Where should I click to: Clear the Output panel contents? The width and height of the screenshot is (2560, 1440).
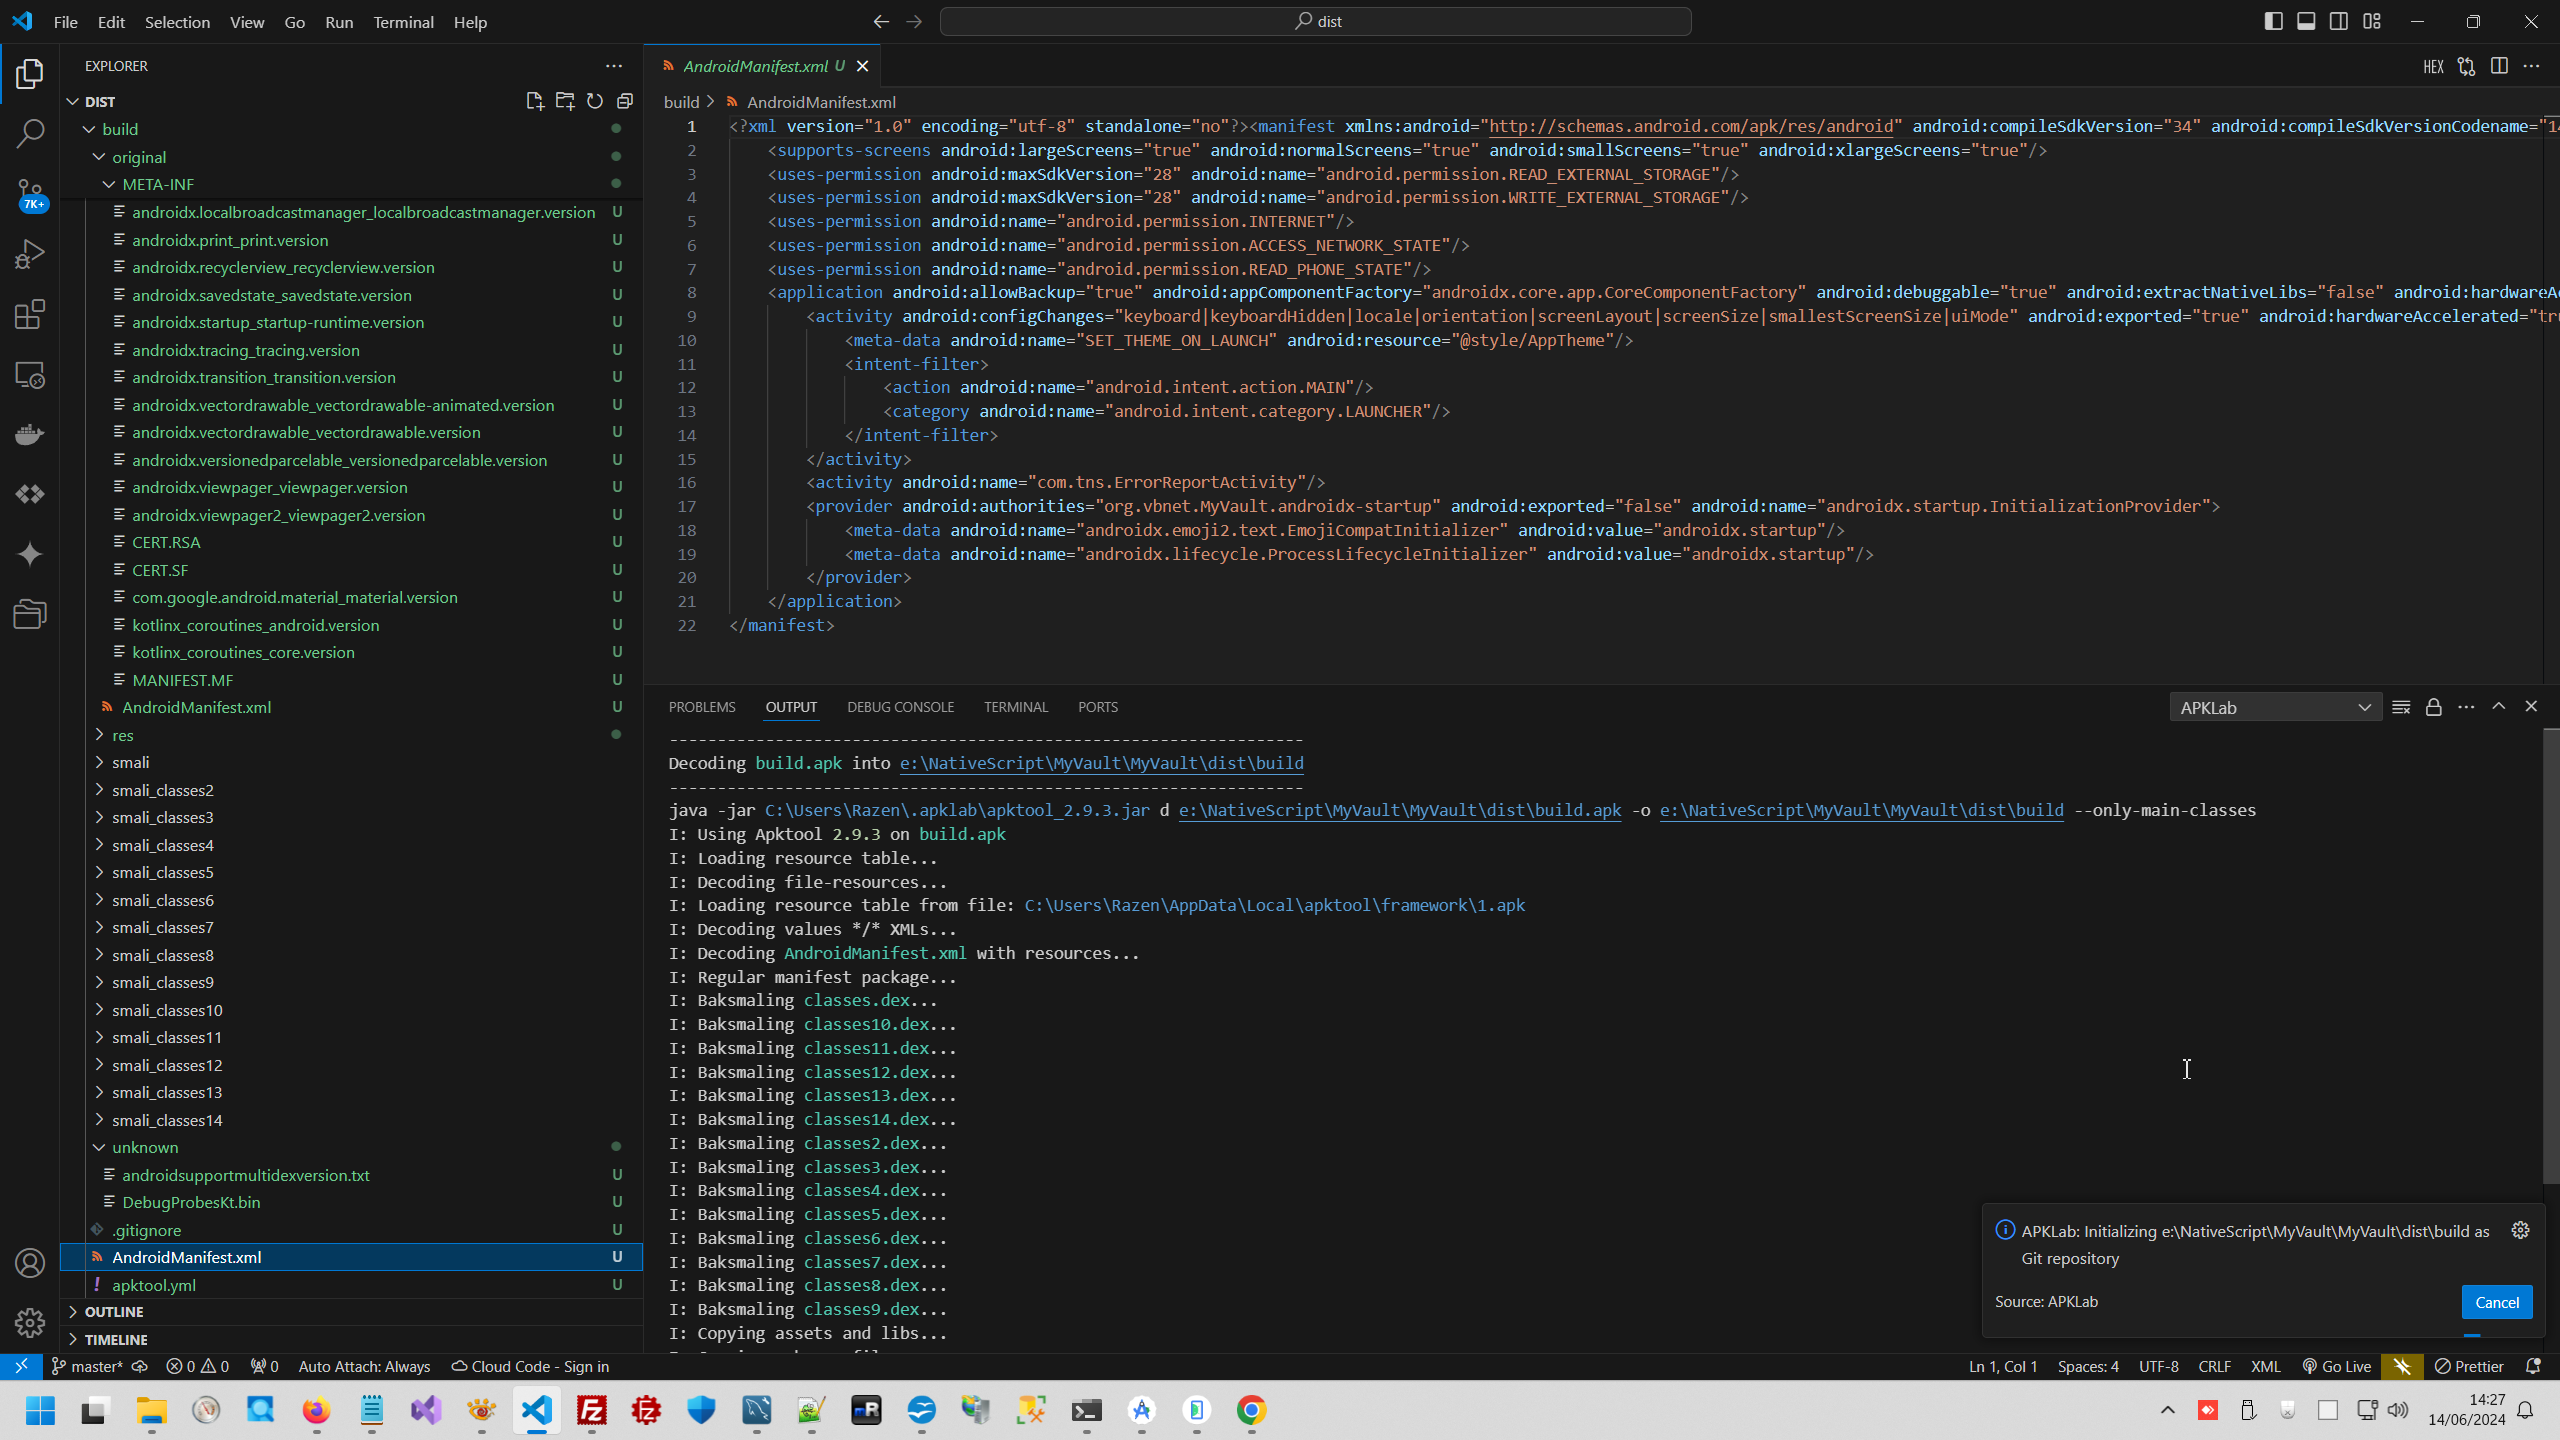[2401, 707]
